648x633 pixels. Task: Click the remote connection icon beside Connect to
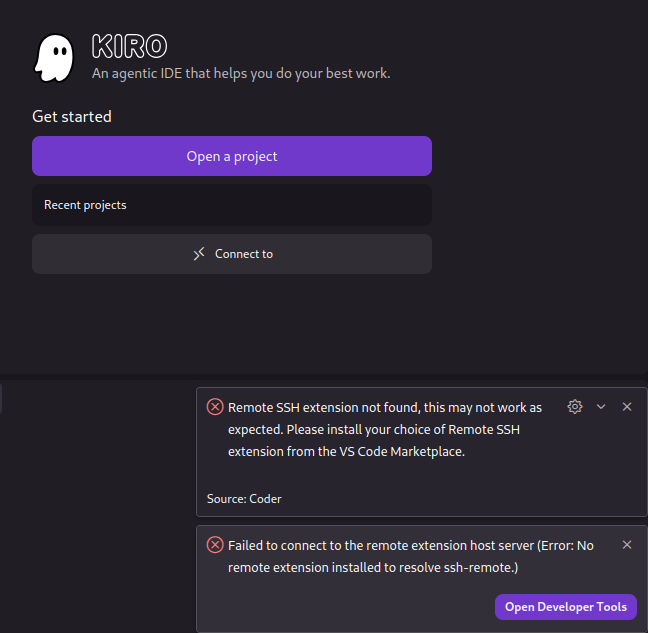[199, 254]
